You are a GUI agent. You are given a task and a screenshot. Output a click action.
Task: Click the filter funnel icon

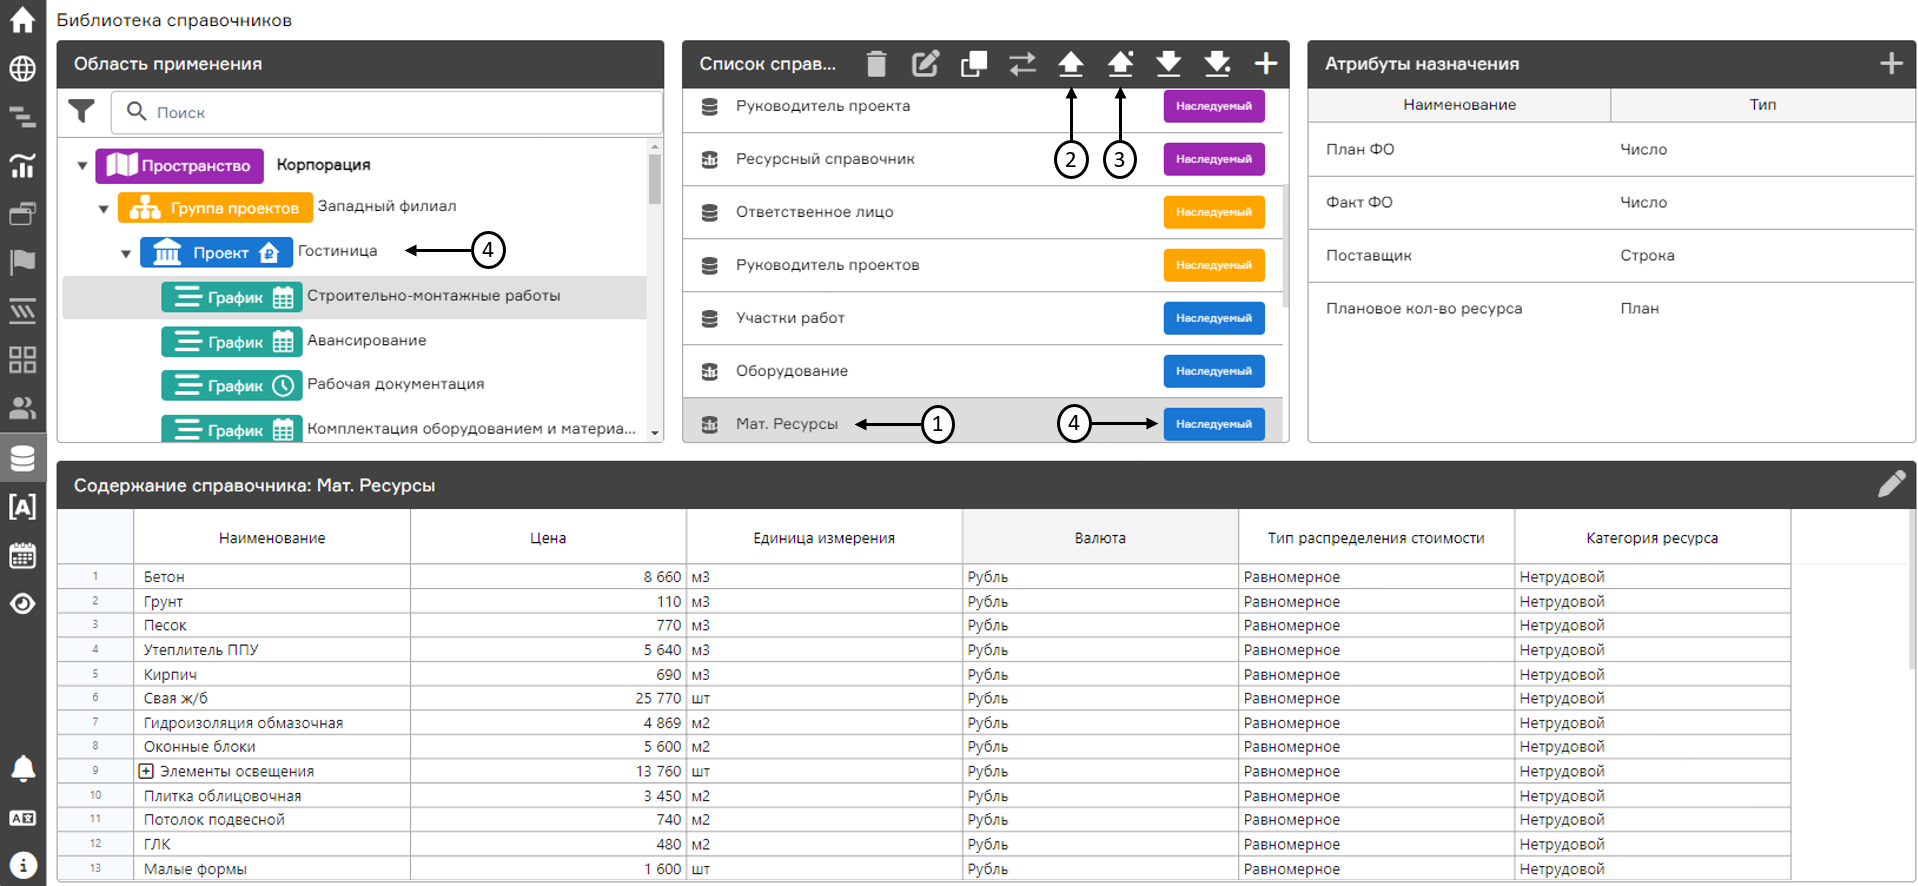click(x=82, y=111)
